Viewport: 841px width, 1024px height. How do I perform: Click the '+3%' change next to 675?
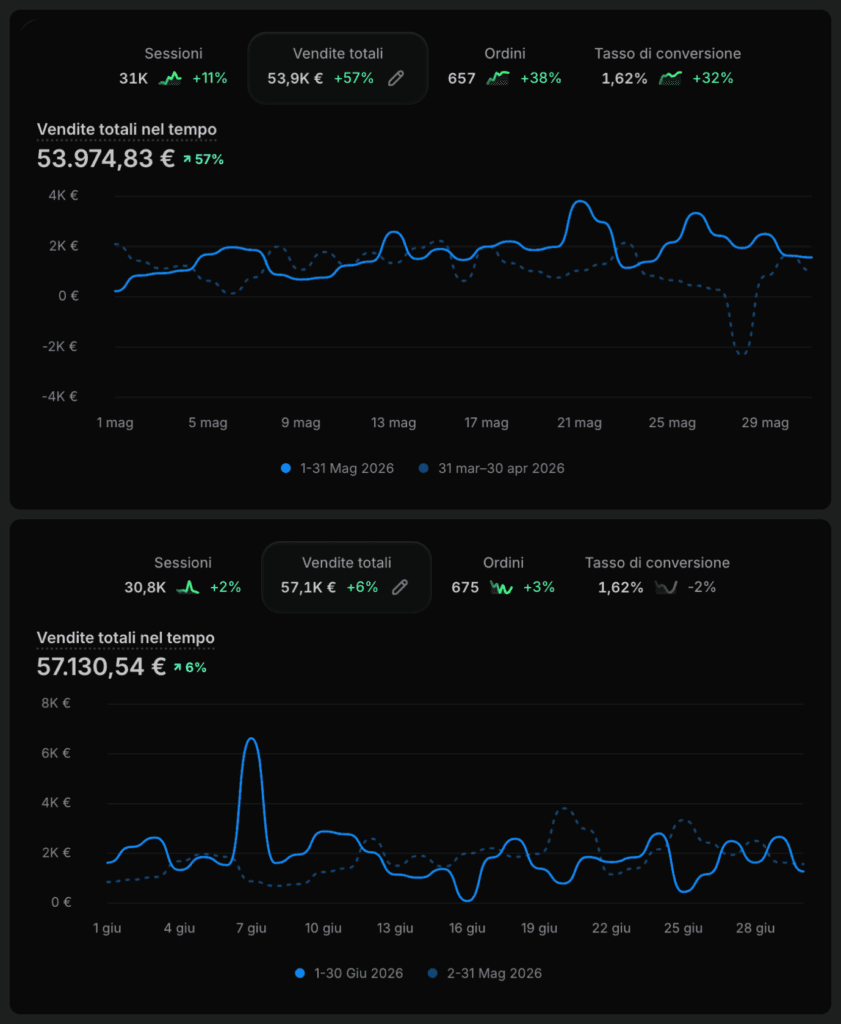click(539, 587)
